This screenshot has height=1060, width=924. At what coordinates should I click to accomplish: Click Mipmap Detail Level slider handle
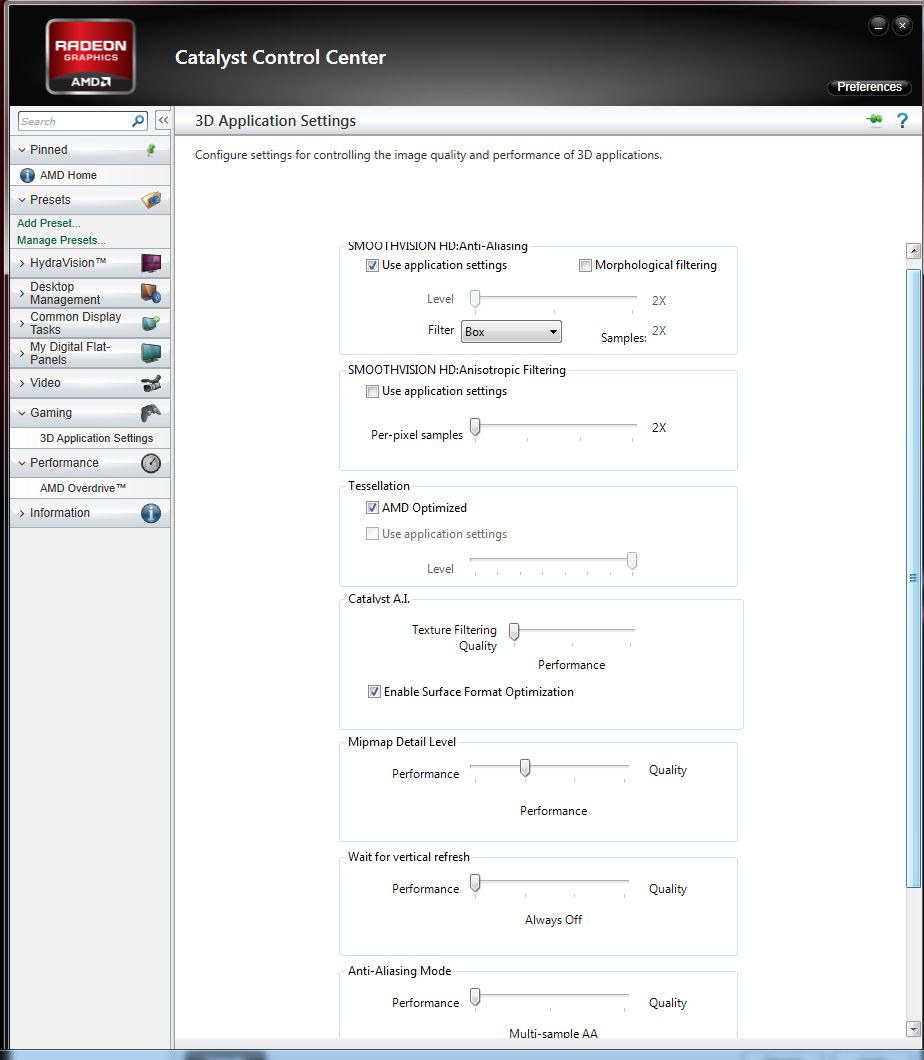[525, 768]
